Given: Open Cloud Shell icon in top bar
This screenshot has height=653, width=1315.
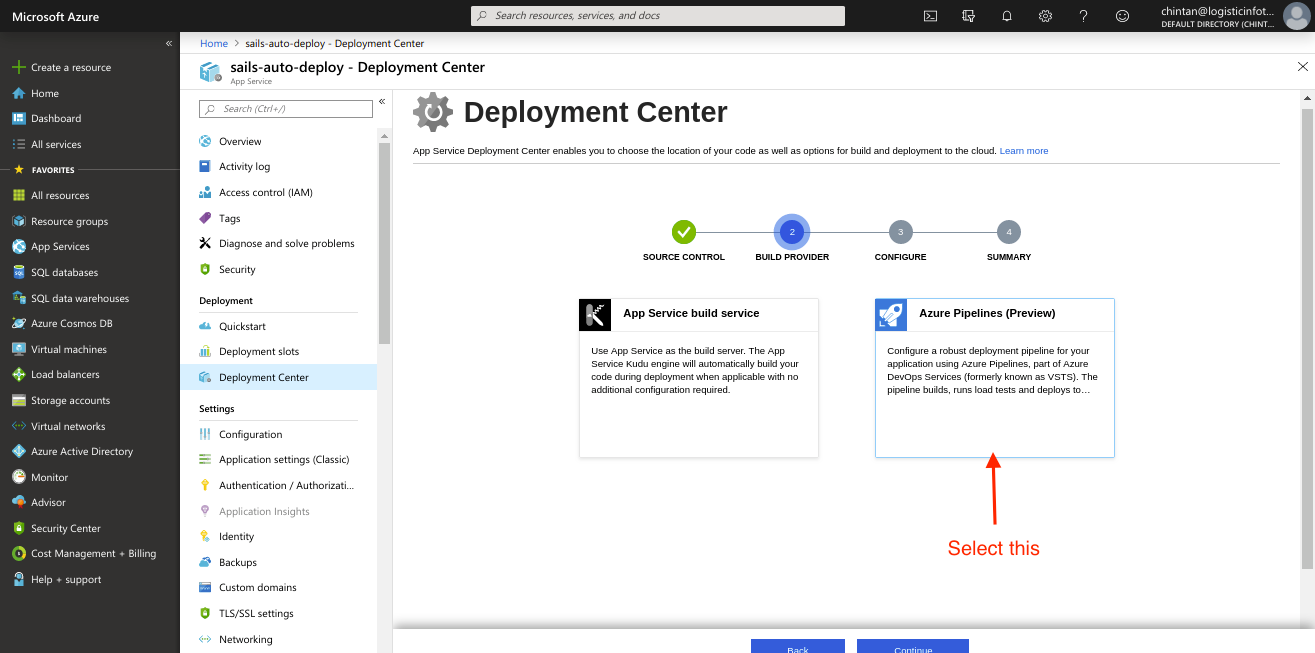Looking at the screenshot, I should point(930,16).
